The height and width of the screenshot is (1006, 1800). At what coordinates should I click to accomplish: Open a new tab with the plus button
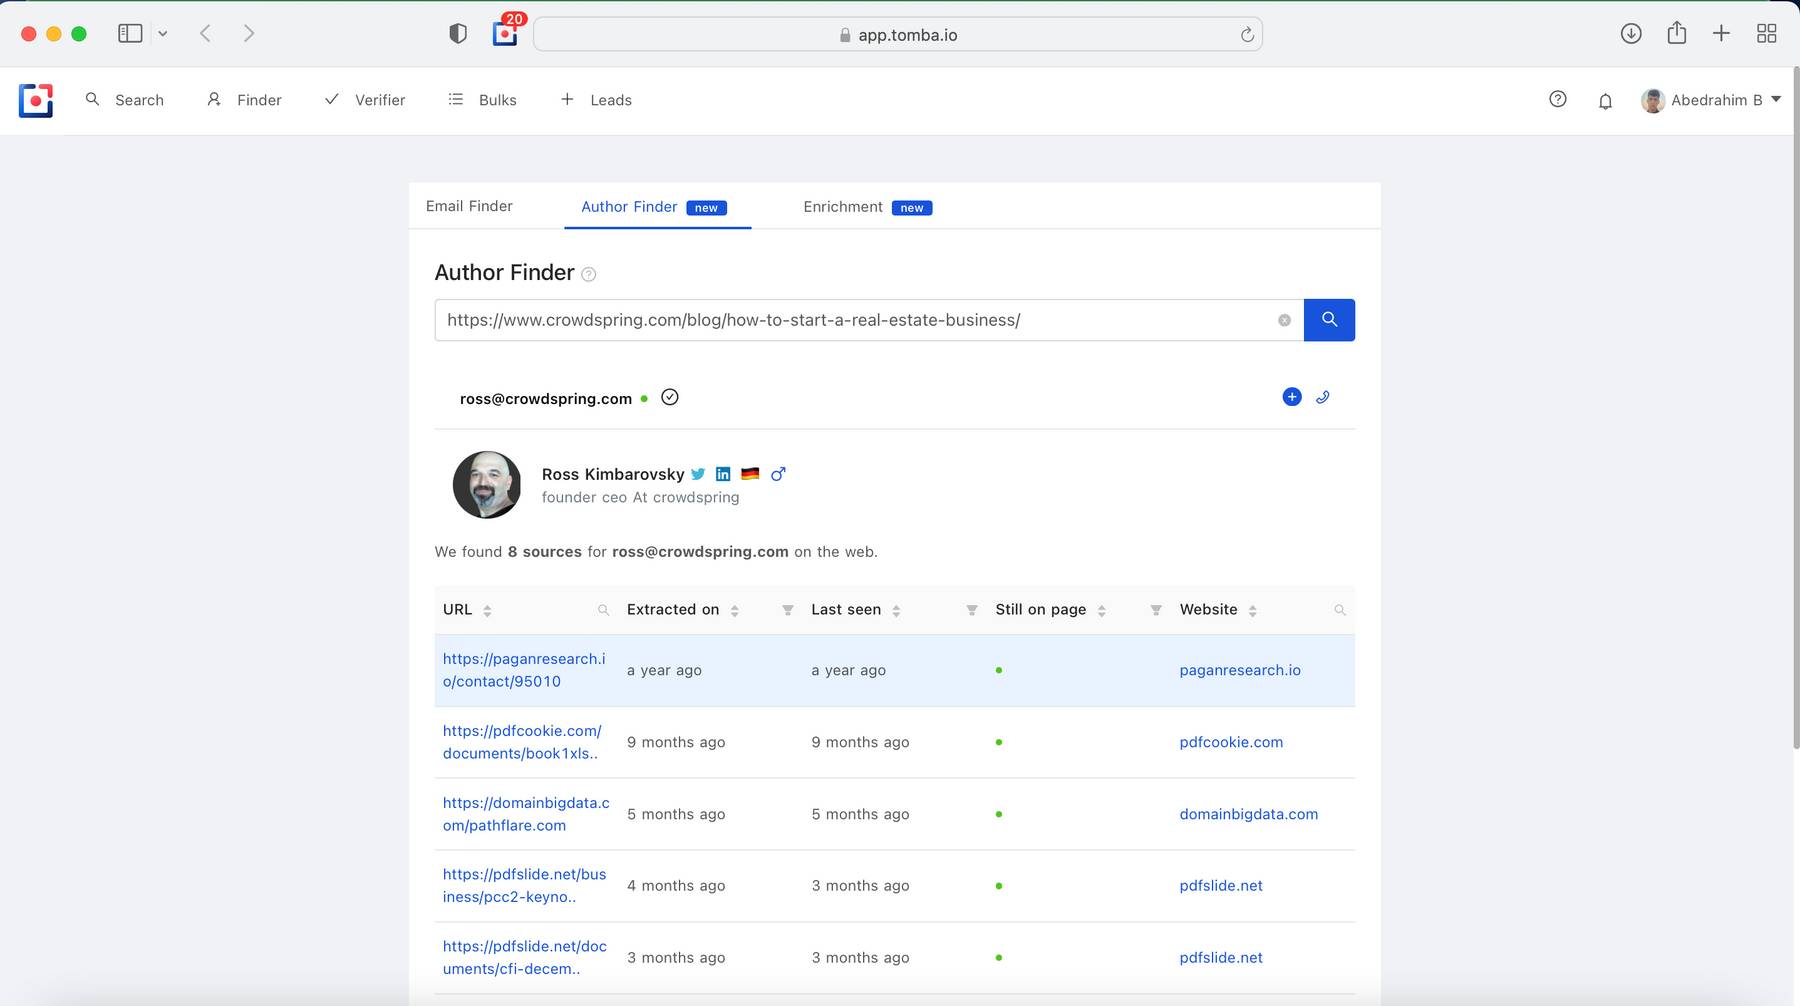point(1721,33)
